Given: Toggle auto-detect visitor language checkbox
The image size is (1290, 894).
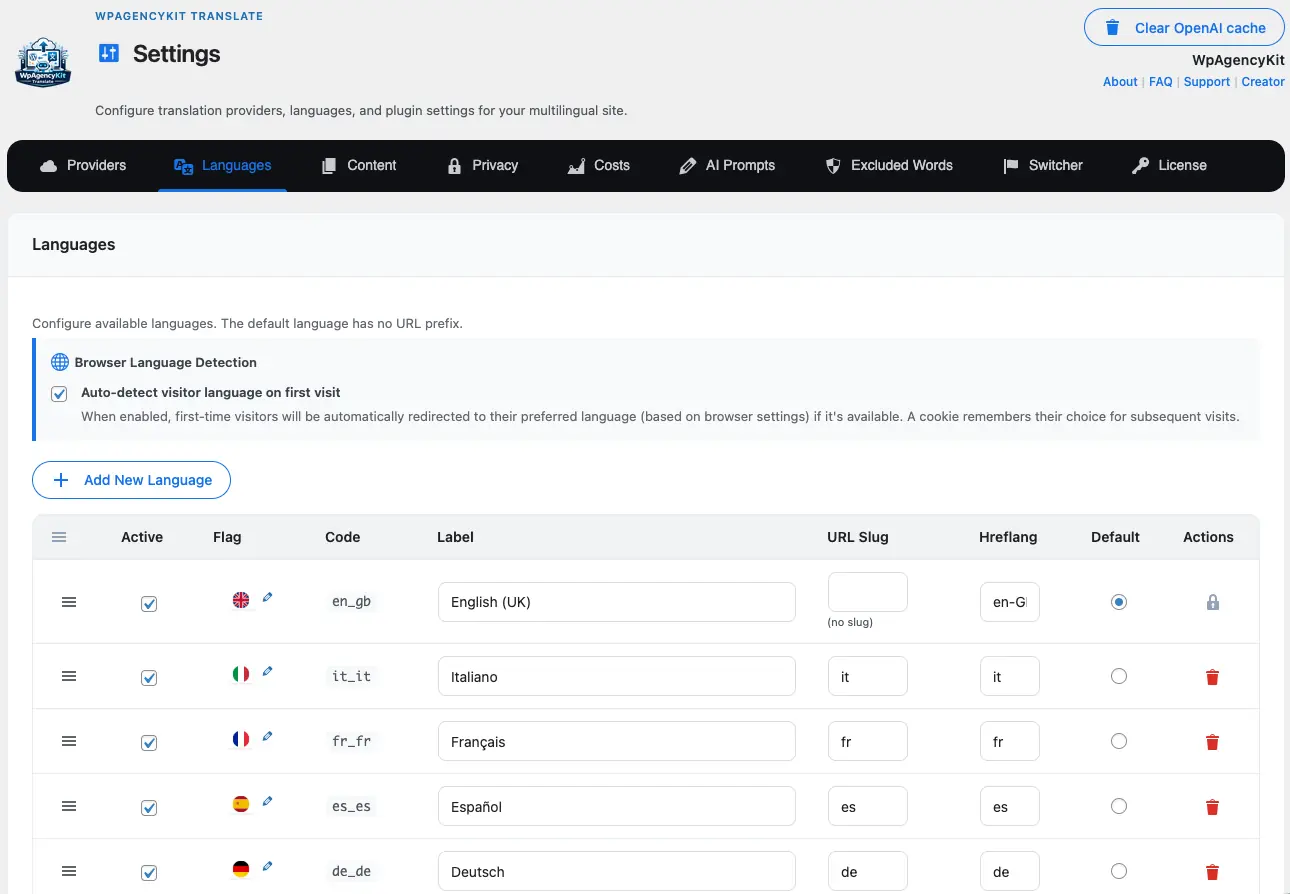Looking at the screenshot, I should (x=59, y=394).
